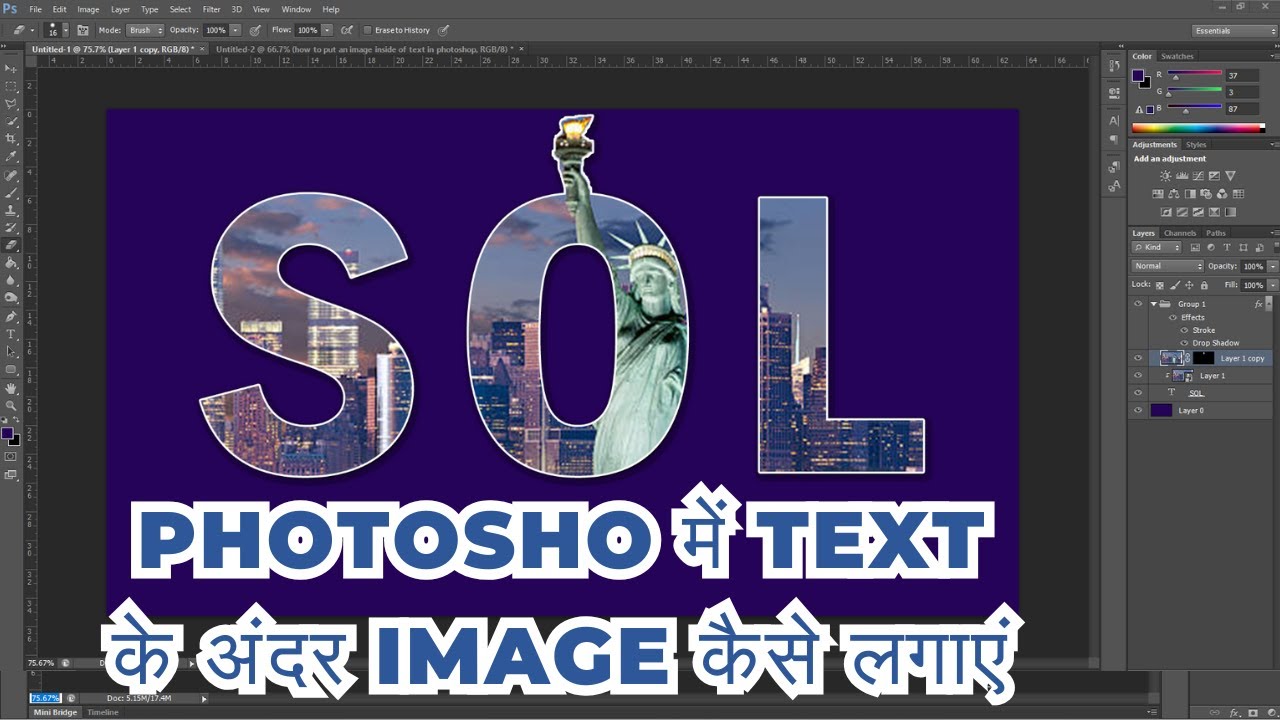This screenshot has height=720, width=1280.
Task: Hide the Layer 1 copy layer
Action: tap(1138, 358)
